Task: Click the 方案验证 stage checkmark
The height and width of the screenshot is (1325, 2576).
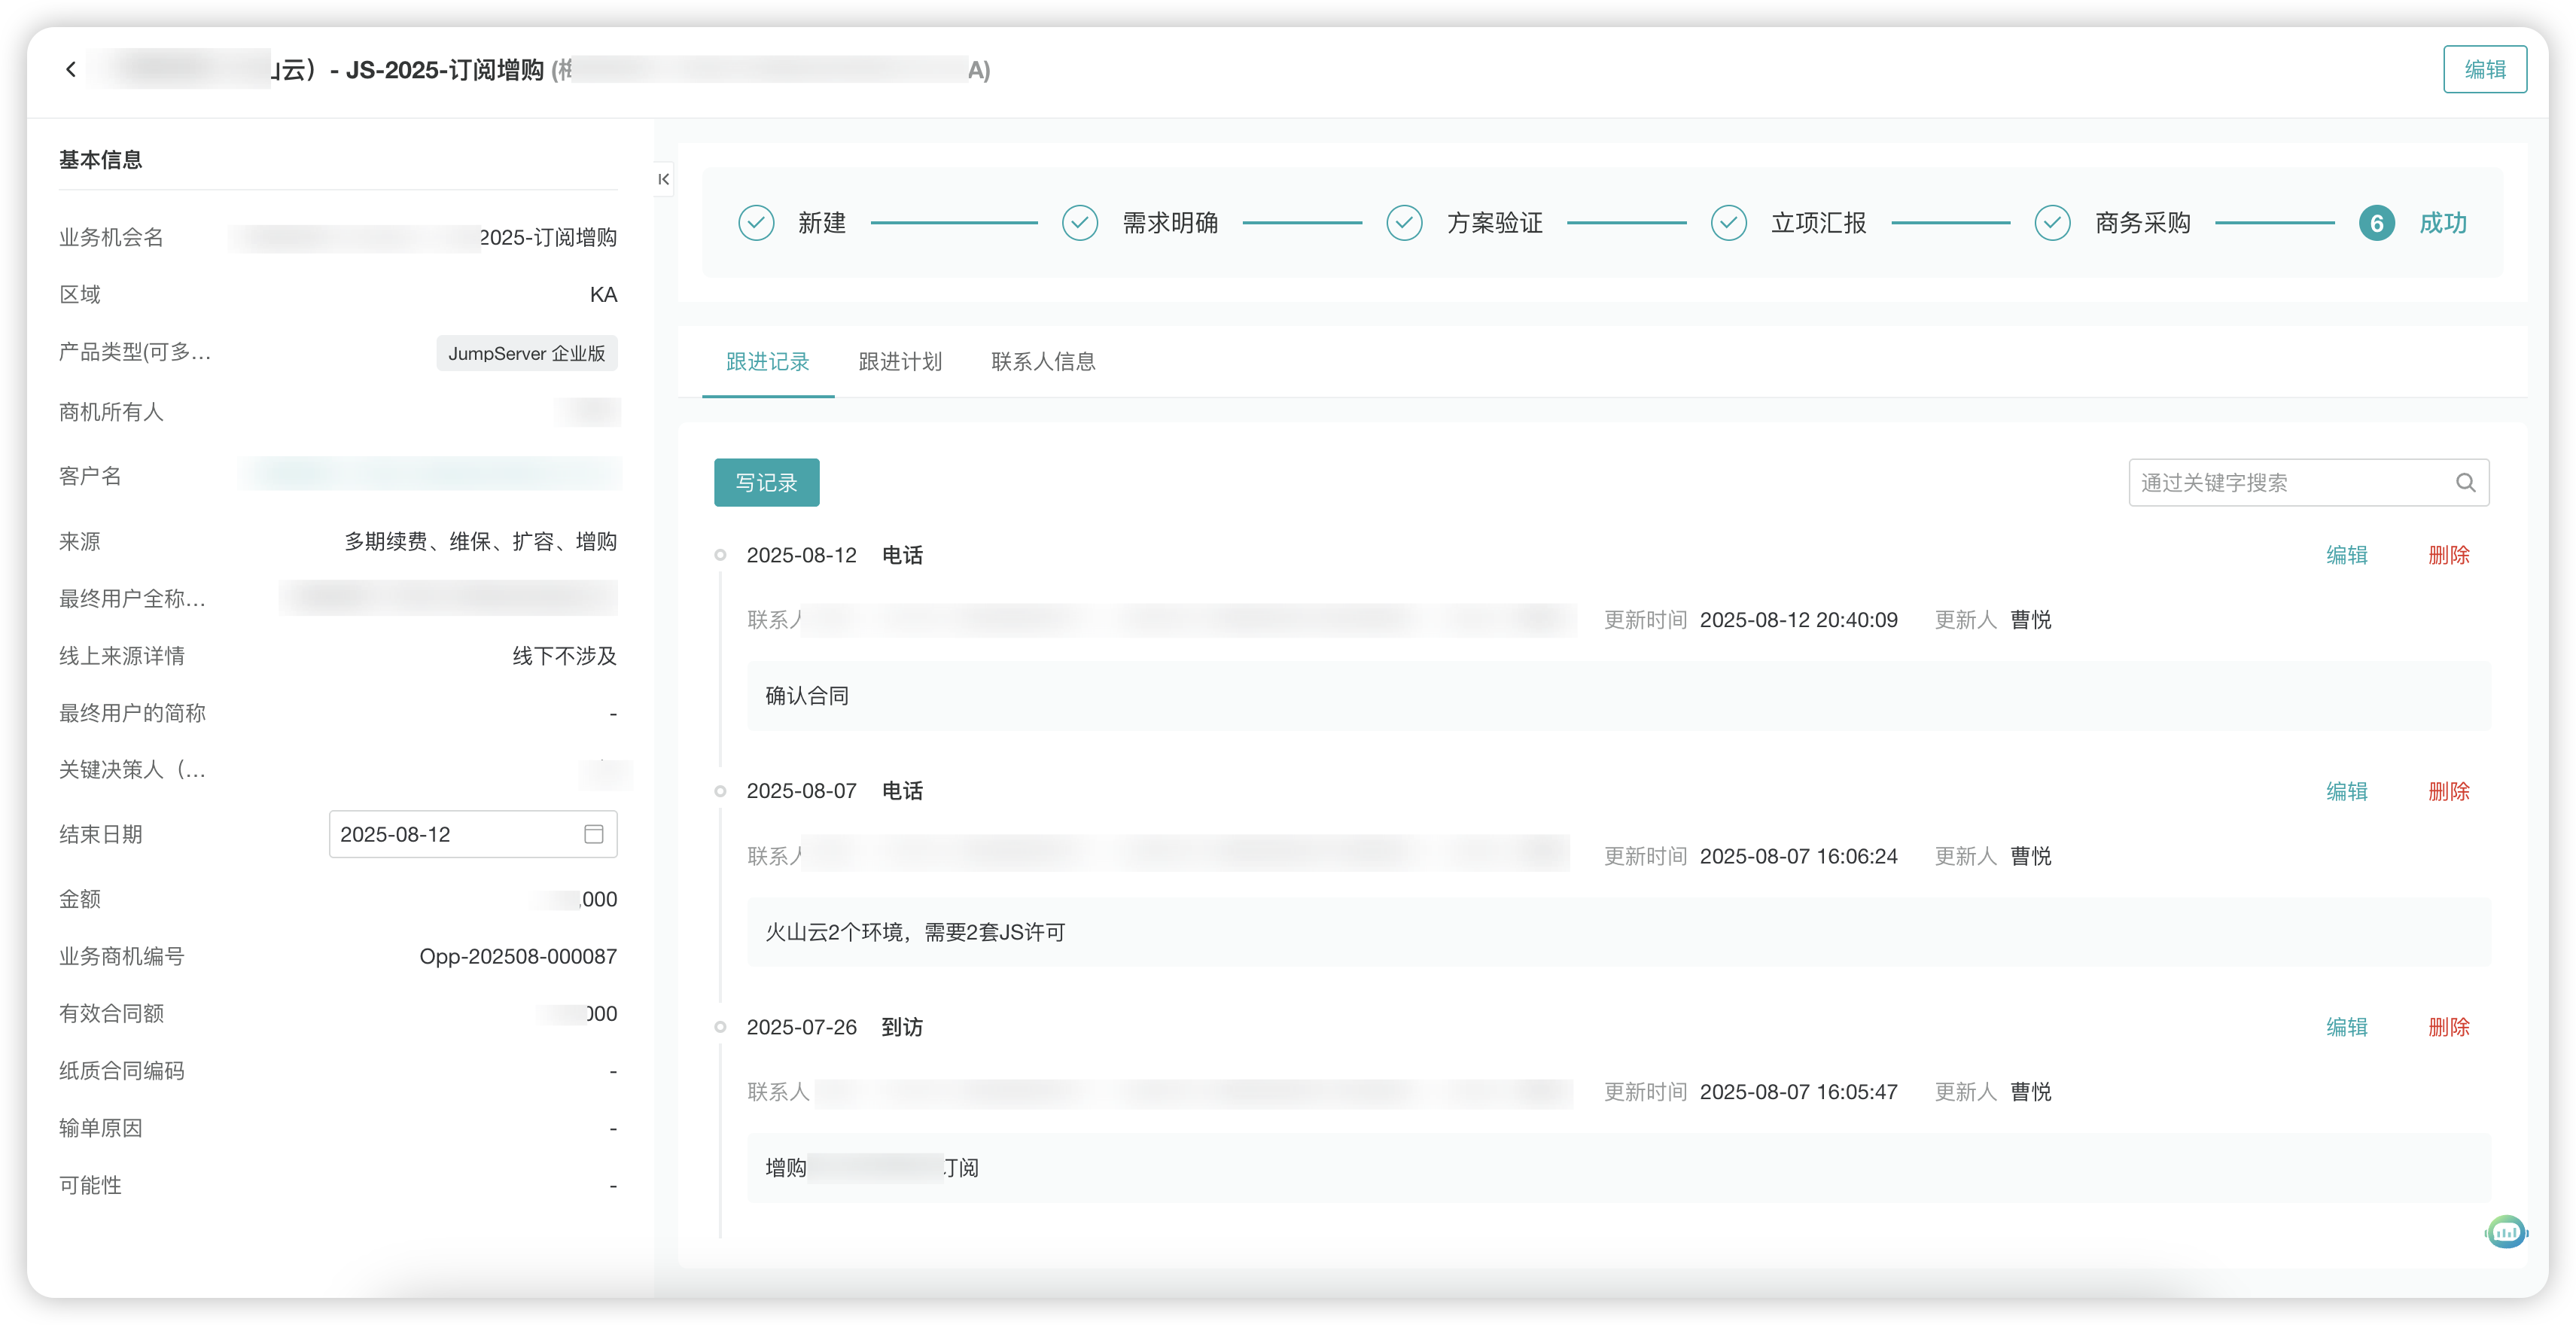Action: click(1404, 223)
